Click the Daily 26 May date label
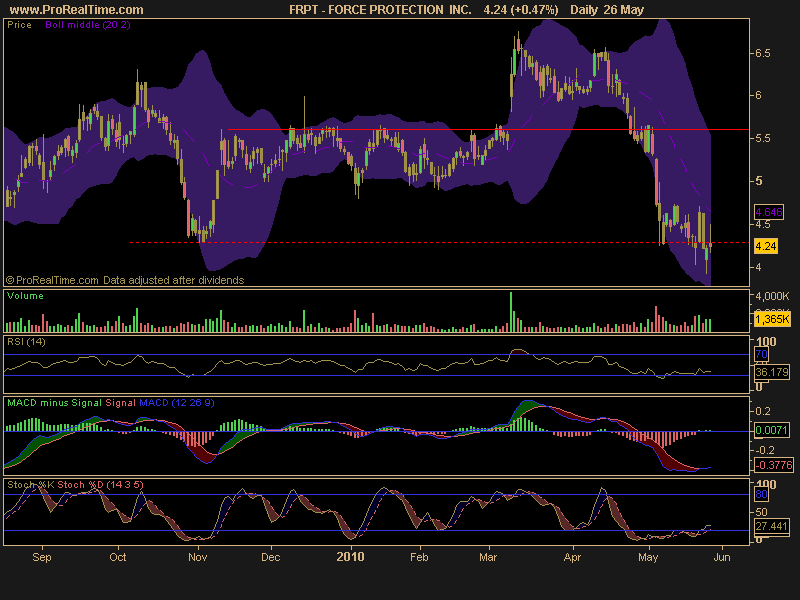 coord(607,10)
